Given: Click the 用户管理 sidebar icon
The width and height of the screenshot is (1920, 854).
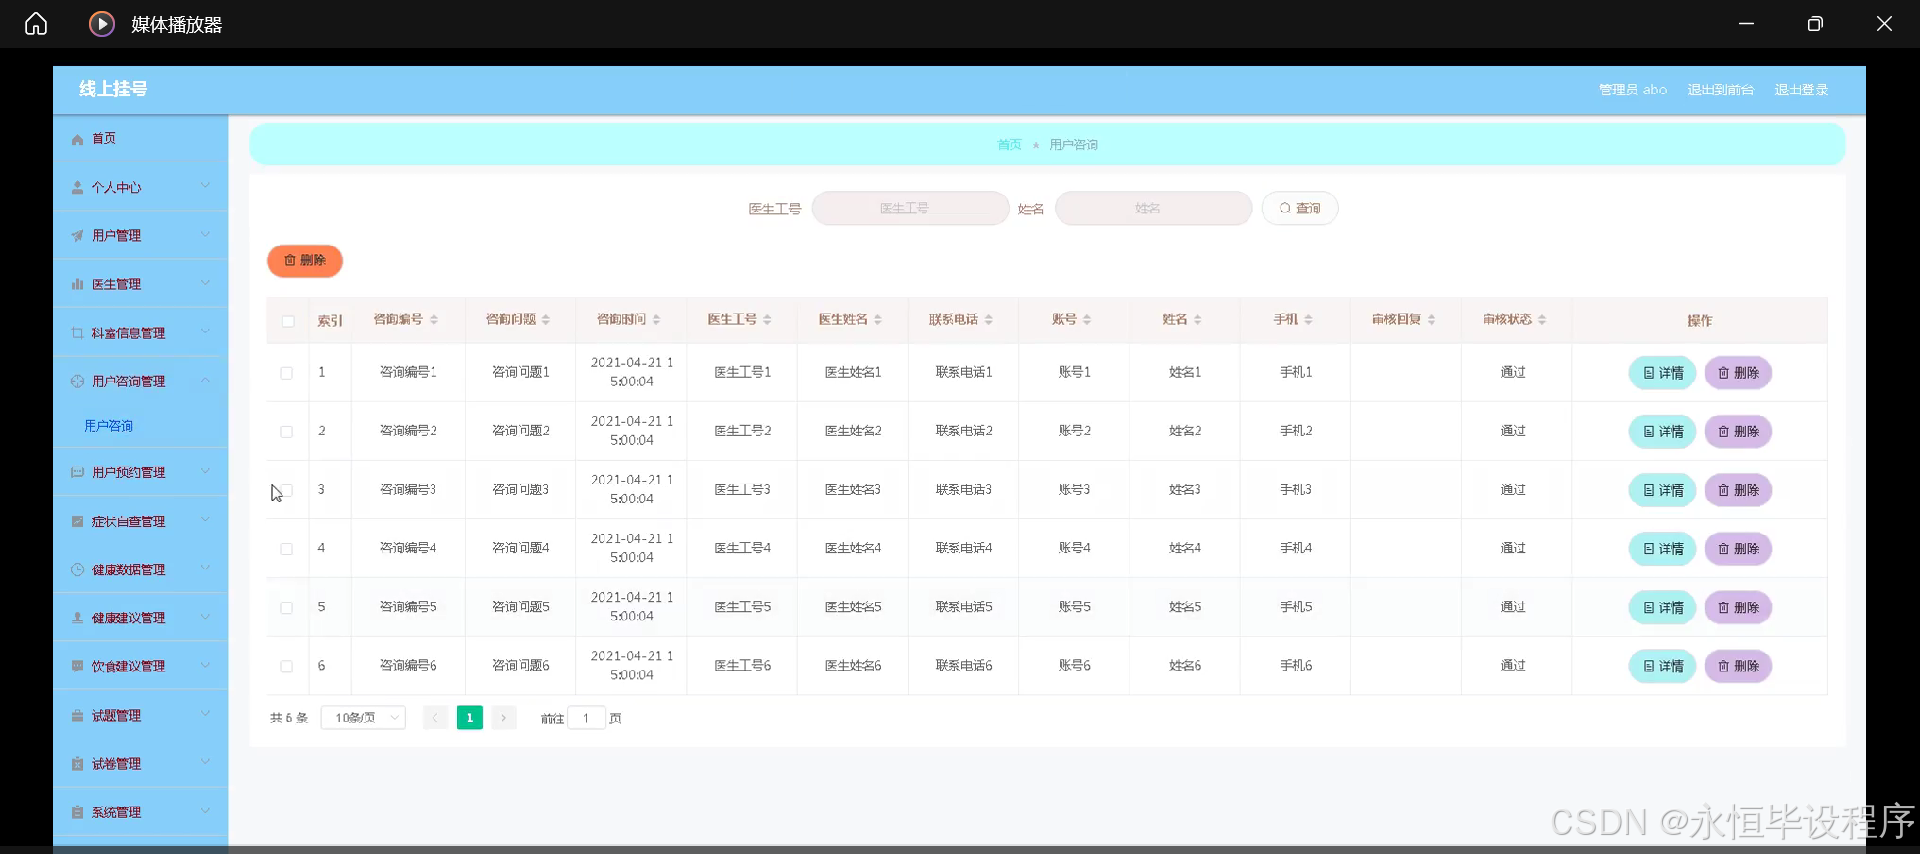Looking at the screenshot, I should tap(77, 236).
